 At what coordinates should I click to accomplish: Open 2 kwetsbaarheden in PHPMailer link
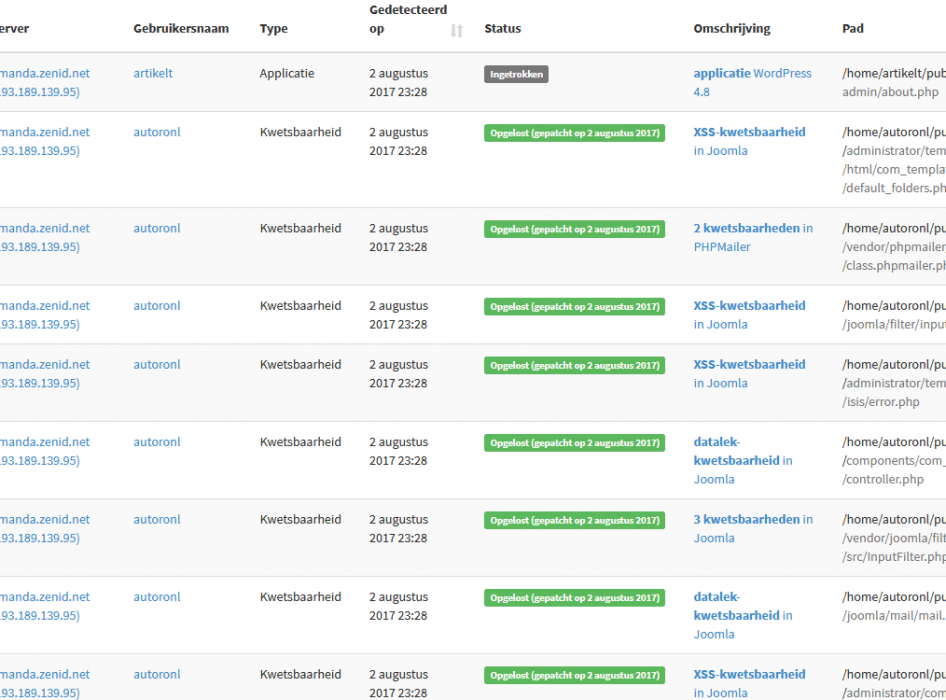(753, 237)
